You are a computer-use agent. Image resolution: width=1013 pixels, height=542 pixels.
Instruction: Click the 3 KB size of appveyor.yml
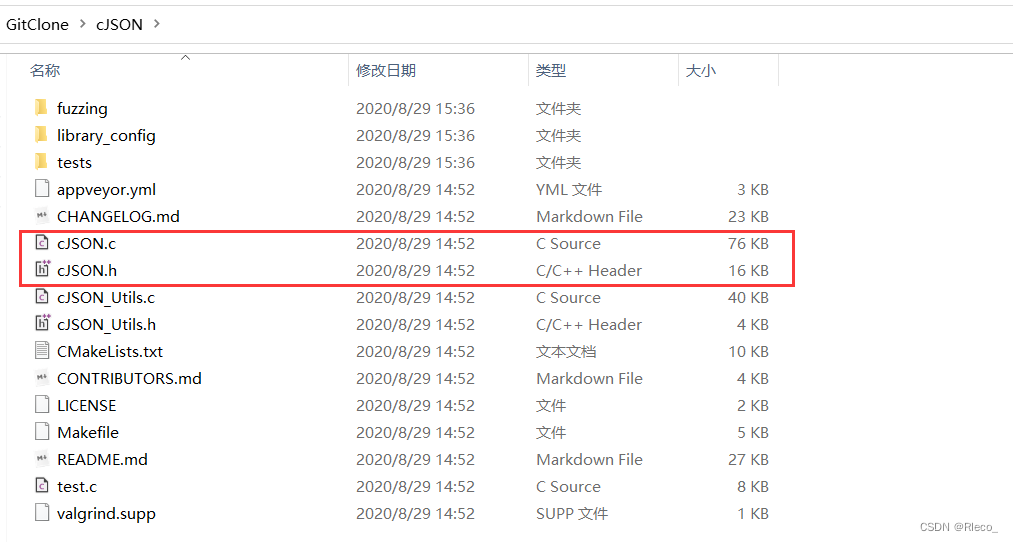(x=753, y=190)
